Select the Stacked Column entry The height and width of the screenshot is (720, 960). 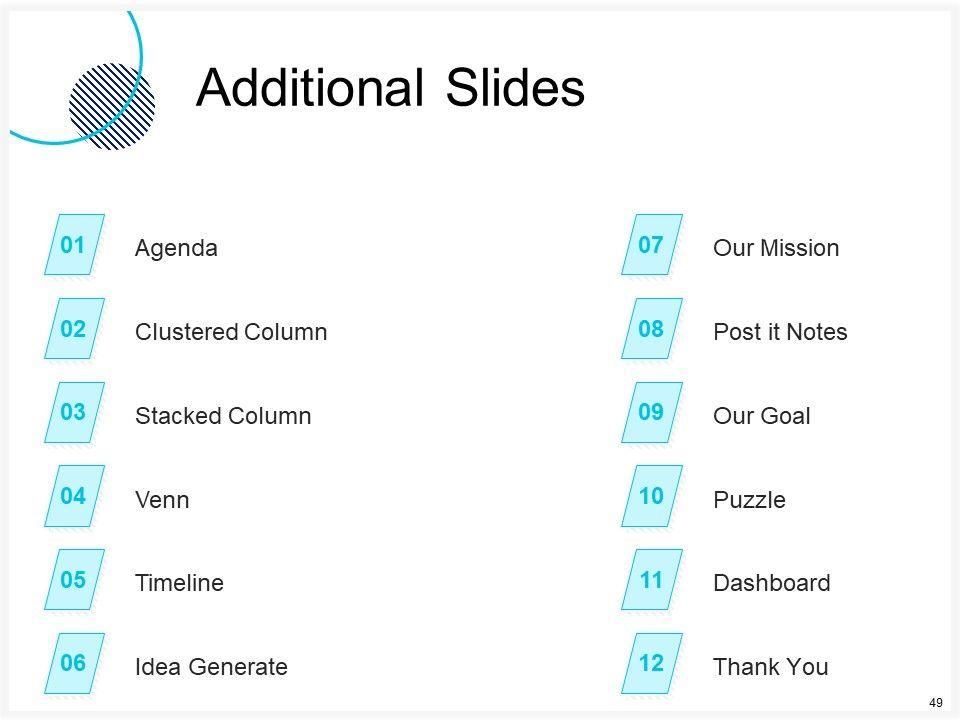click(x=223, y=416)
